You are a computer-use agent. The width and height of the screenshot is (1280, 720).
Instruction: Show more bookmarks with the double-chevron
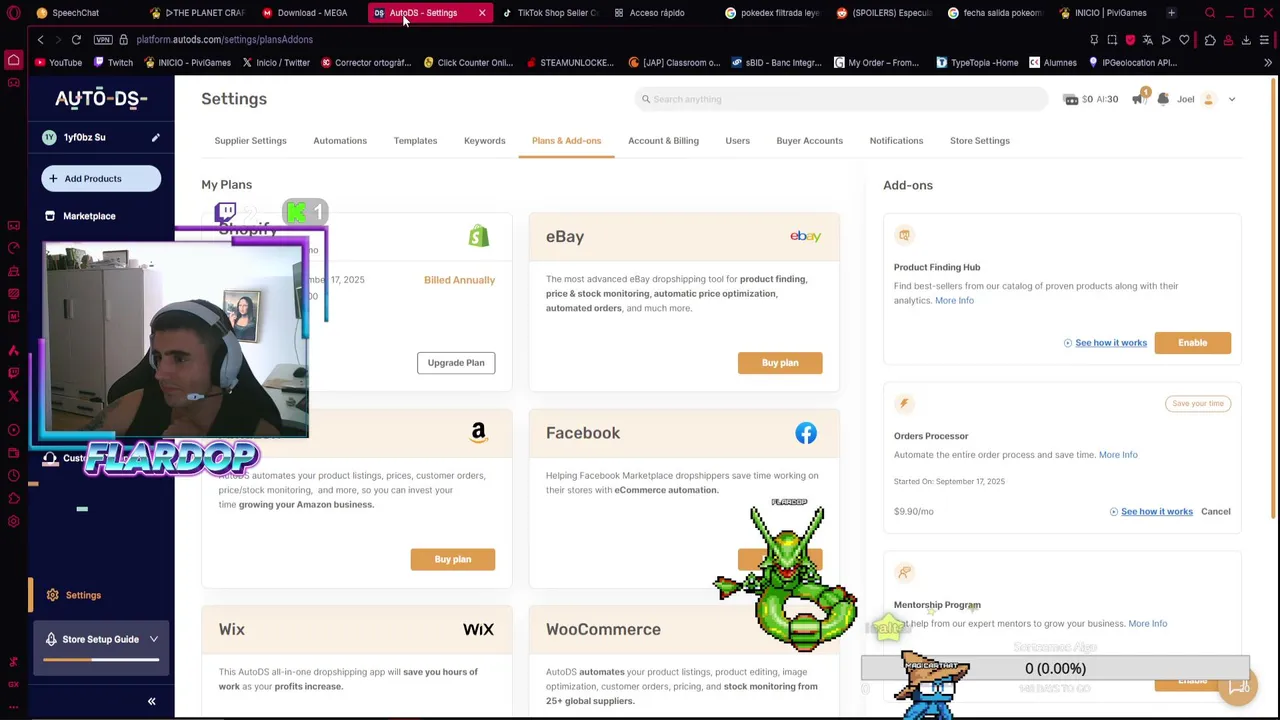coord(1267,63)
